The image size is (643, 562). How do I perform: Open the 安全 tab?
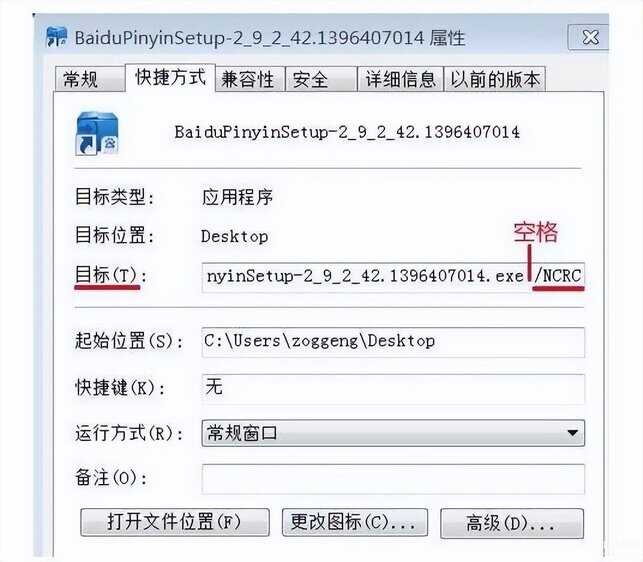click(x=321, y=79)
